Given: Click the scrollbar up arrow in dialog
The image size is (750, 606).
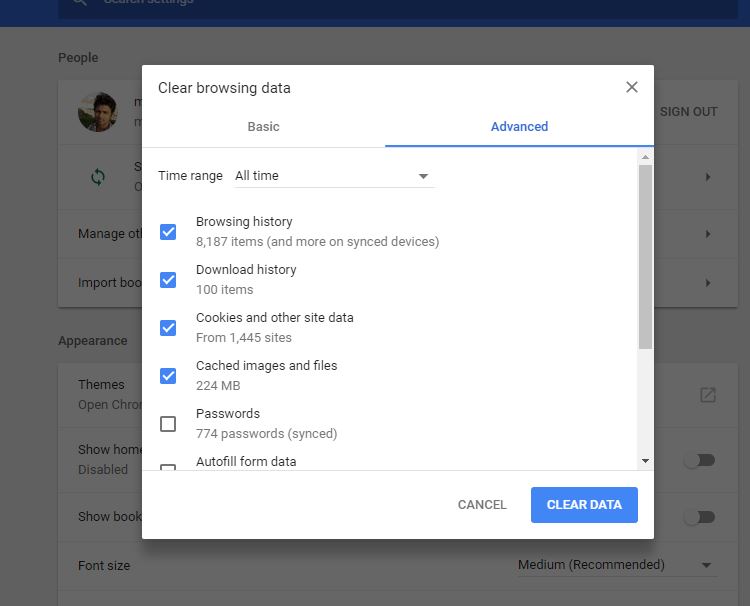Looking at the screenshot, I should pyautogui.click(x=645, y=157).
